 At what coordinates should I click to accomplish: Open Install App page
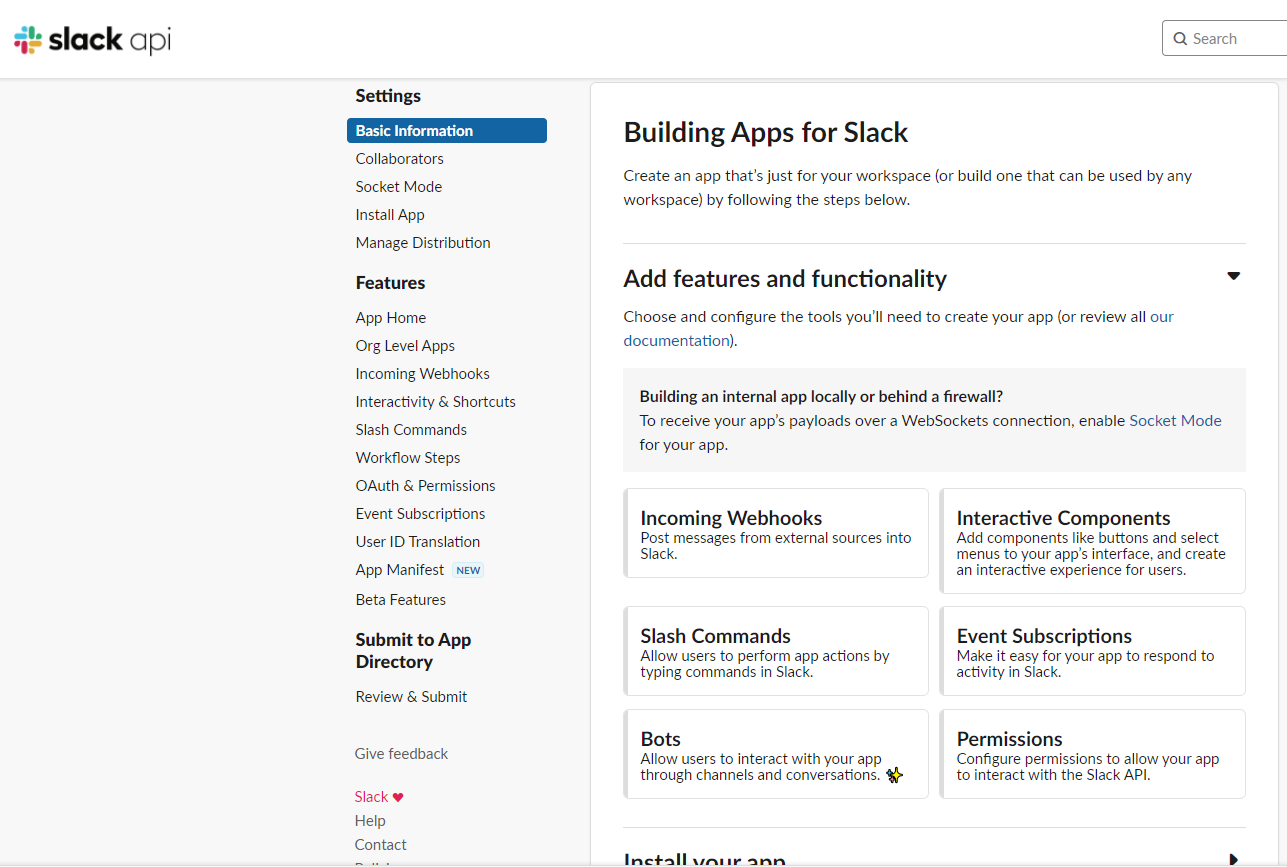click(x=390, y=215)
